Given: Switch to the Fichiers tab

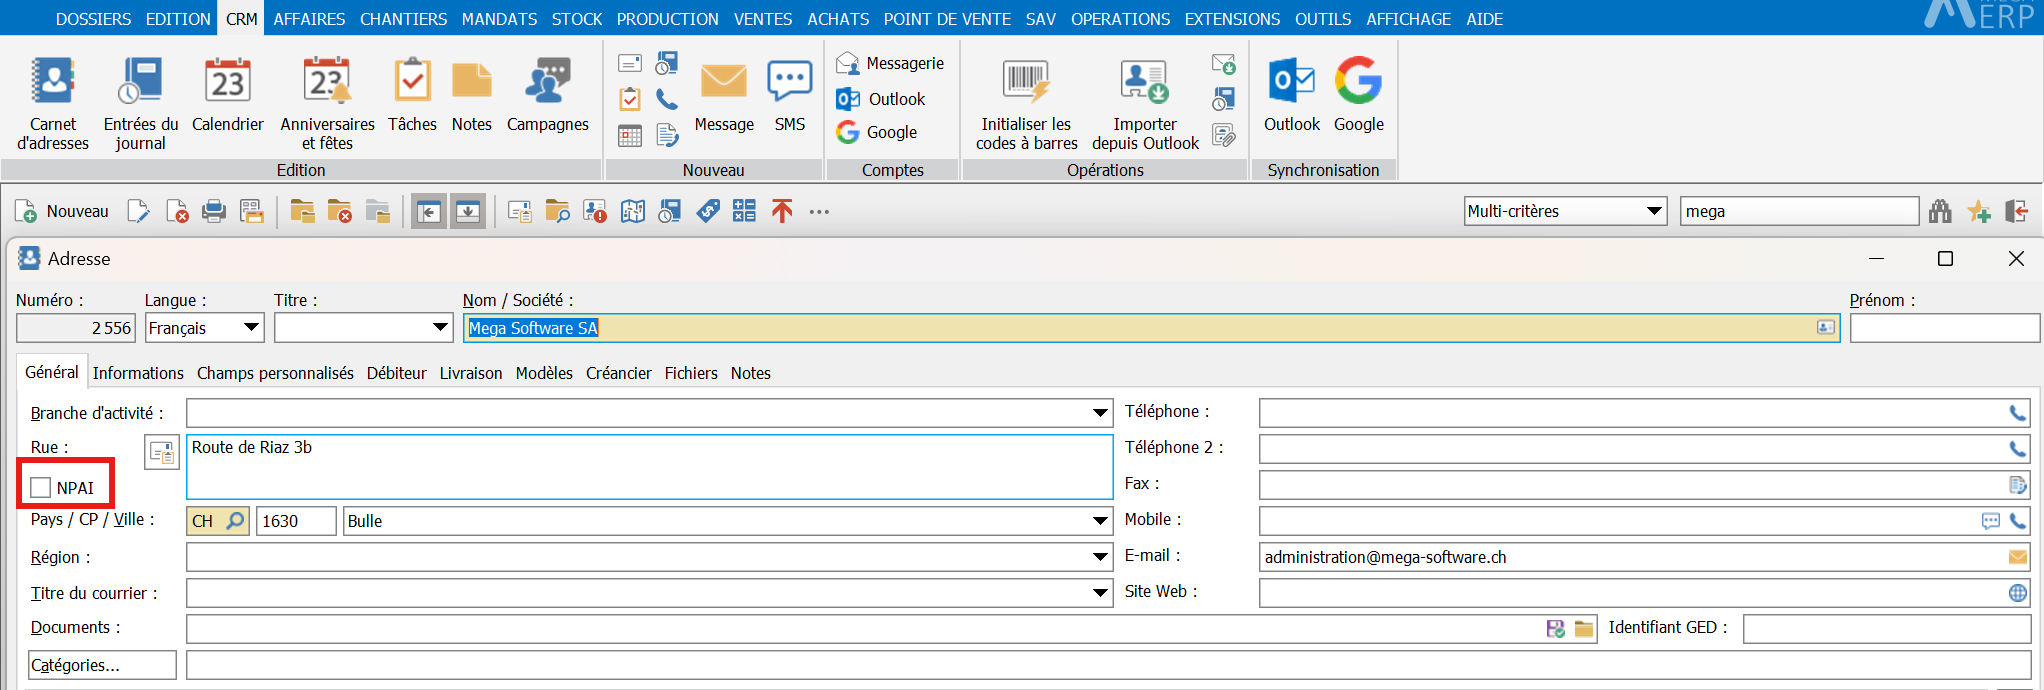Looking at the screenshot, I should pos(691,373).
